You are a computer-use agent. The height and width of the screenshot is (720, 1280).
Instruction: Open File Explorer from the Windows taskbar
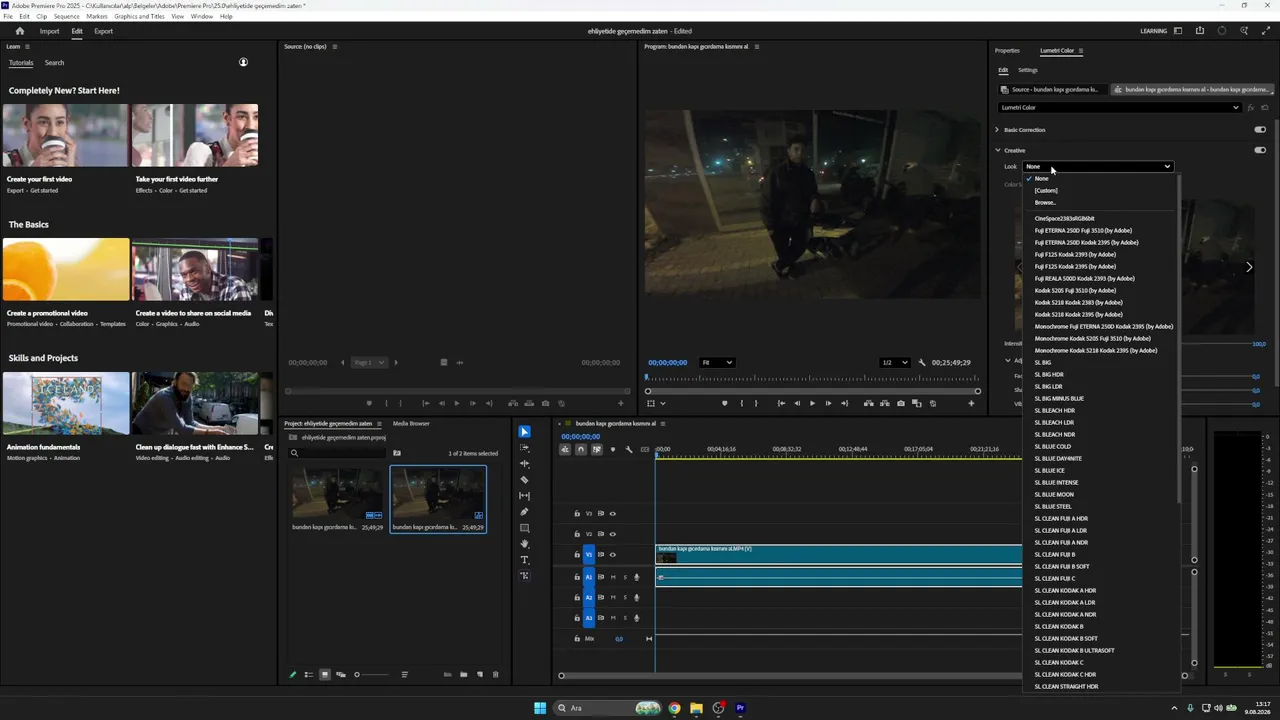click(x=696, y=709)
